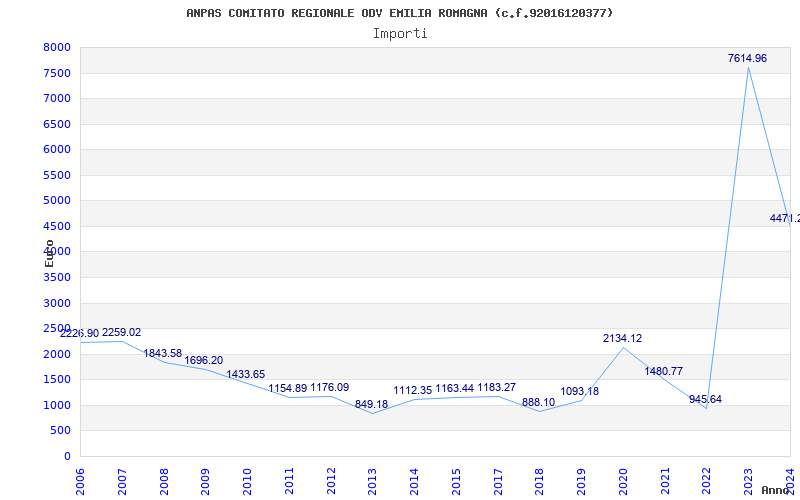Click the 1433.65 value label
Screen dimensions: 800x500
(245, 374)
